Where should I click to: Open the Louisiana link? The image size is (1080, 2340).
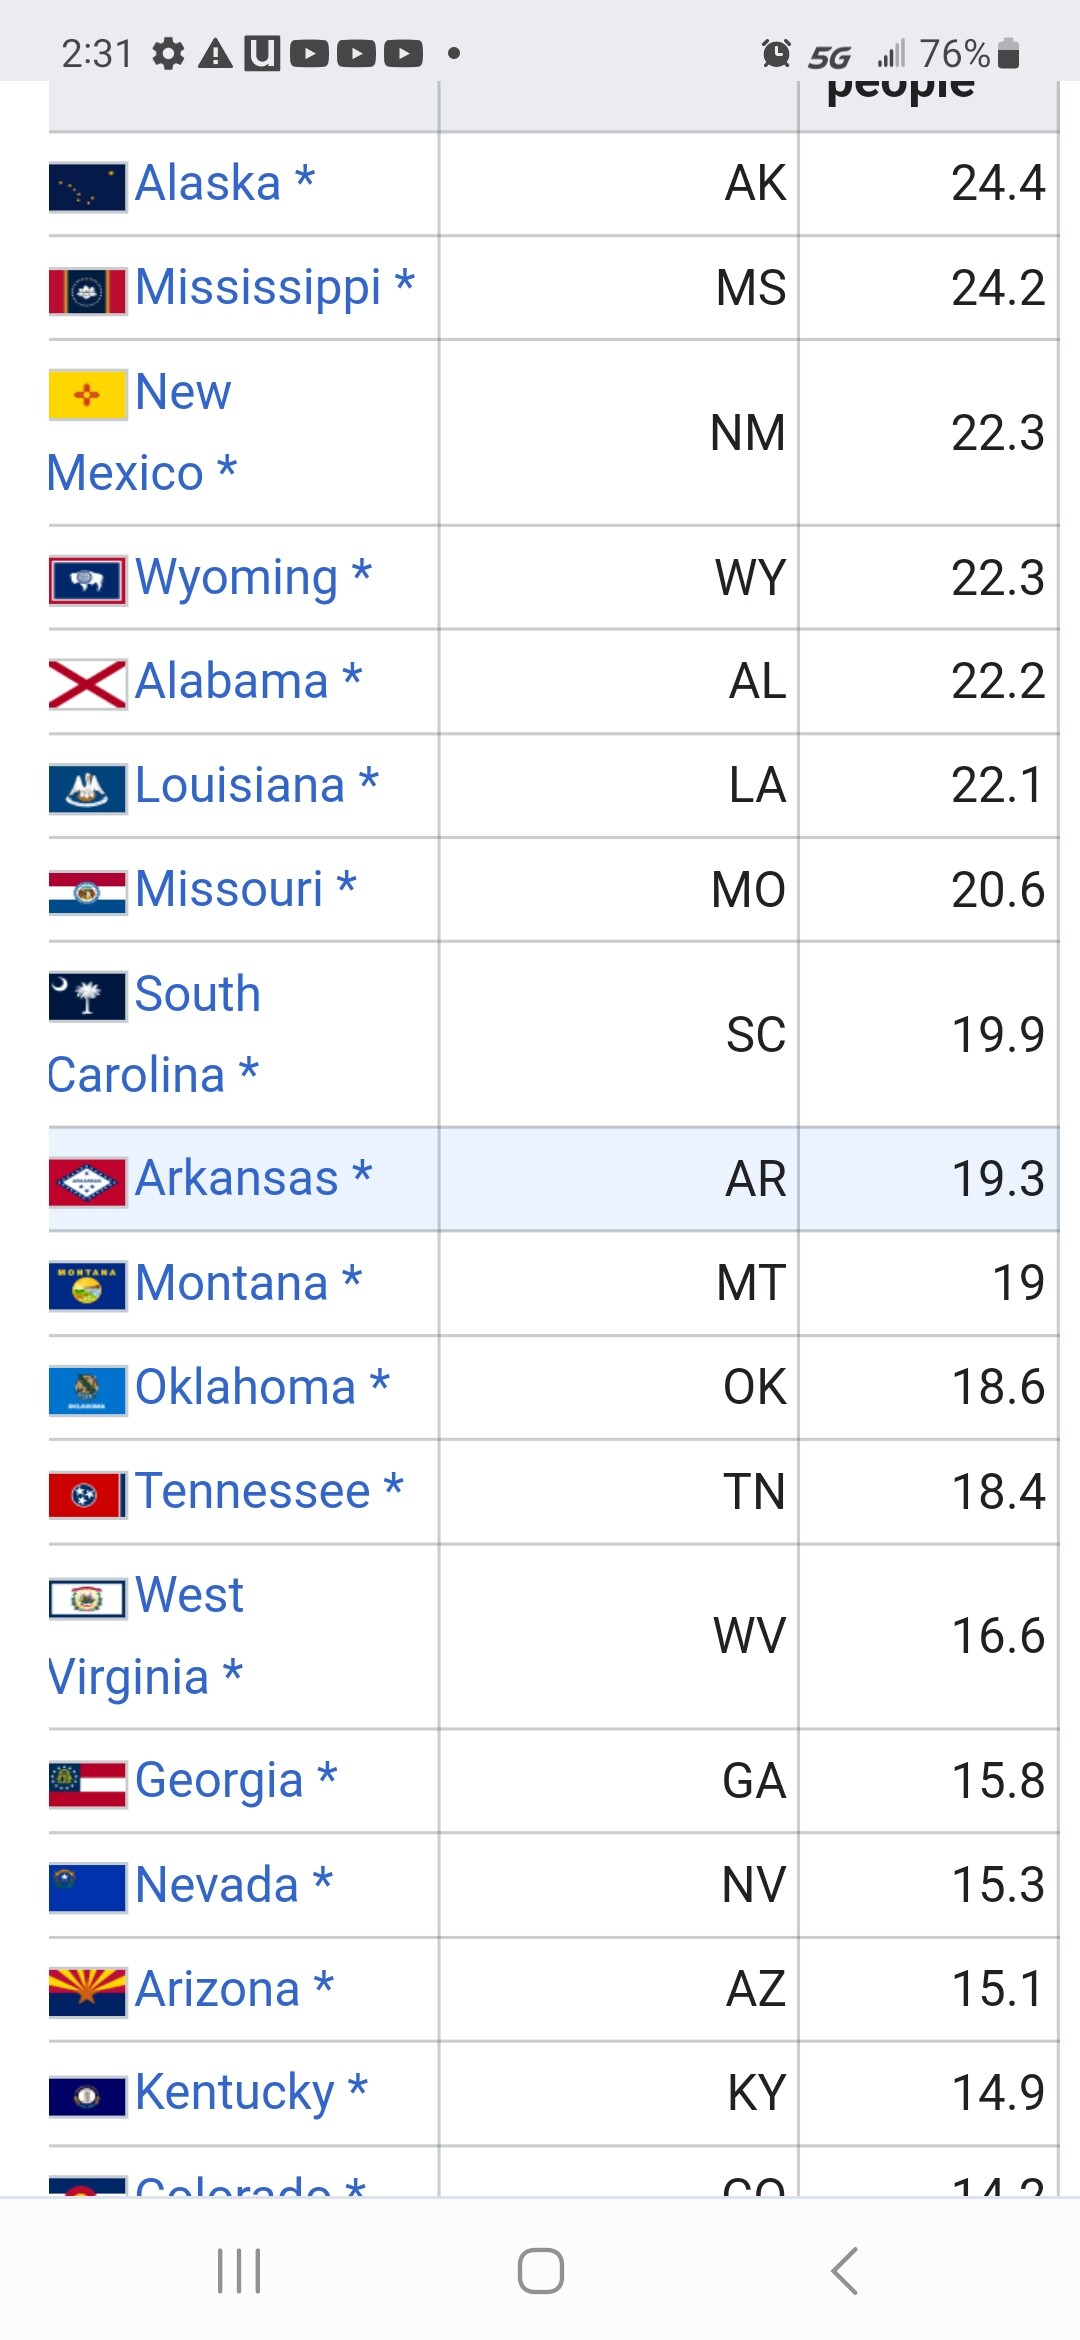click(x=240, y=785)
